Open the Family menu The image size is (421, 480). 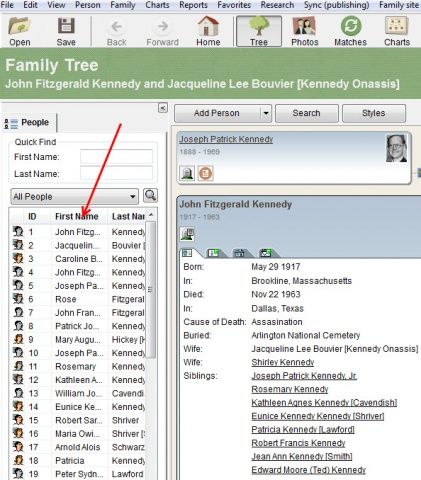tap(123, 5)
